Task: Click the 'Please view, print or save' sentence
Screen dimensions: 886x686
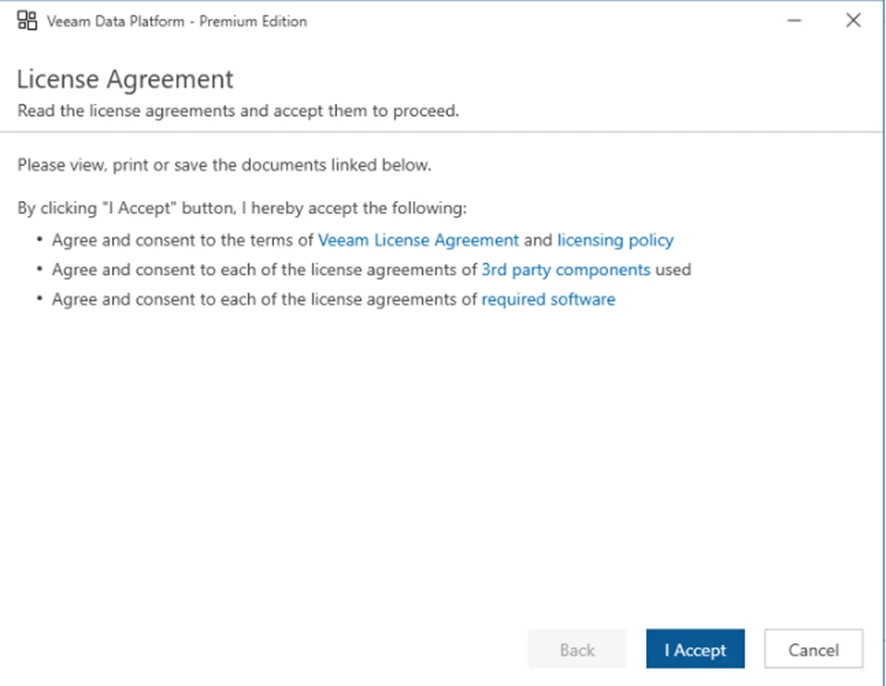Action: pos(224,165)
